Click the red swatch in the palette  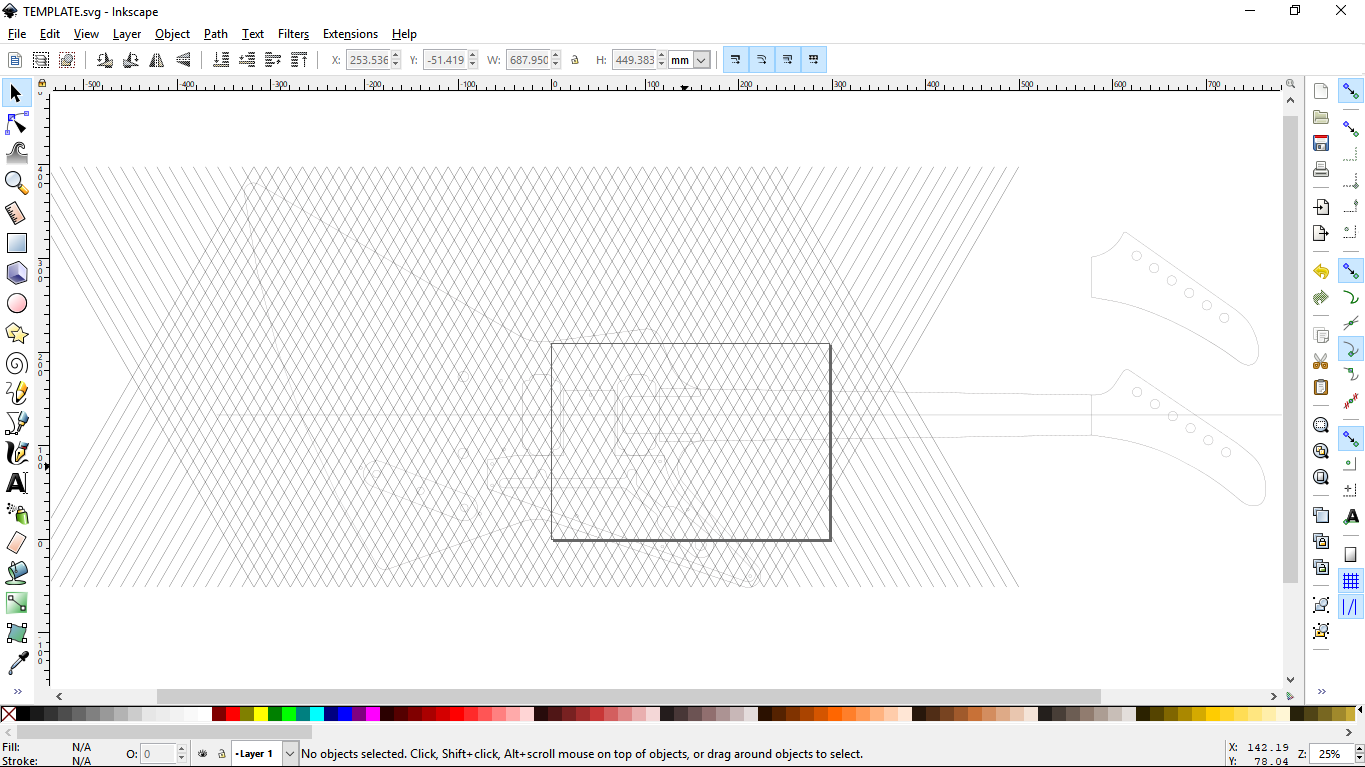(x=232, y=714)
